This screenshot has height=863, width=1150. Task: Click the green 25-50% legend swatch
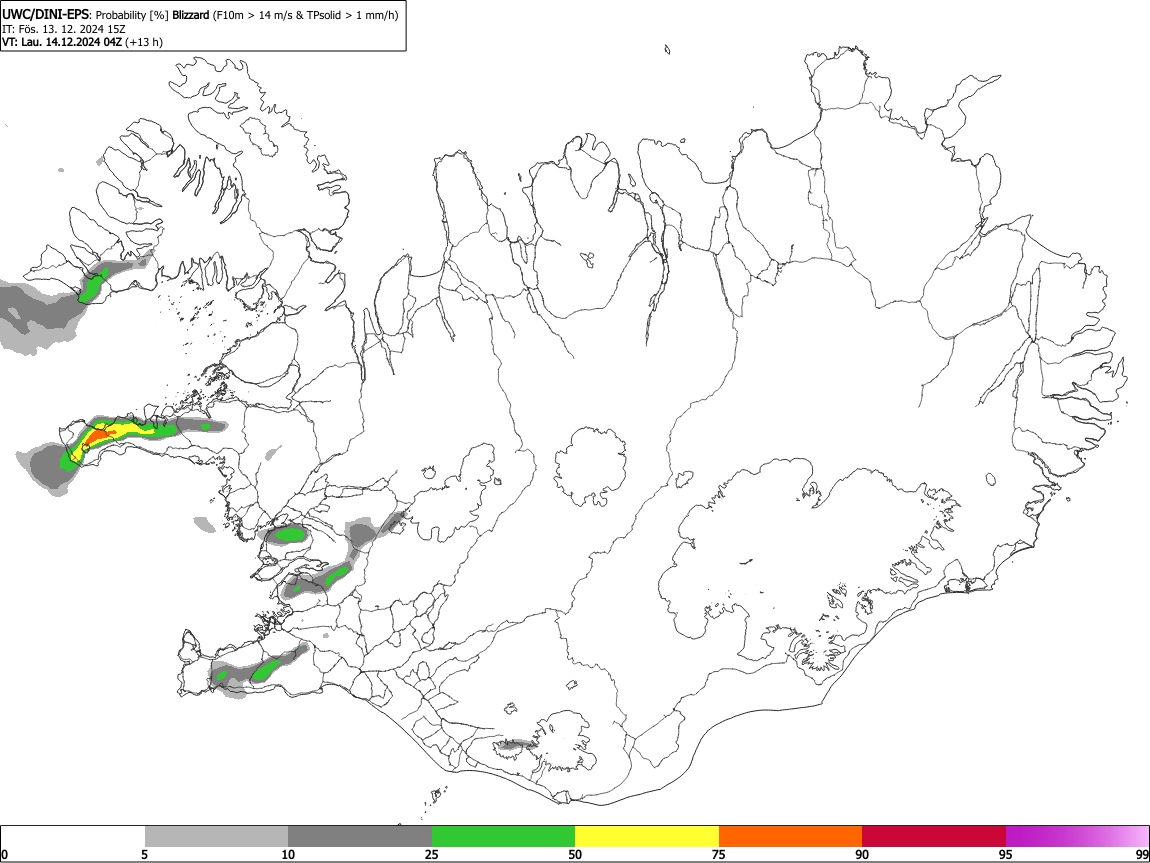(503, 837)
